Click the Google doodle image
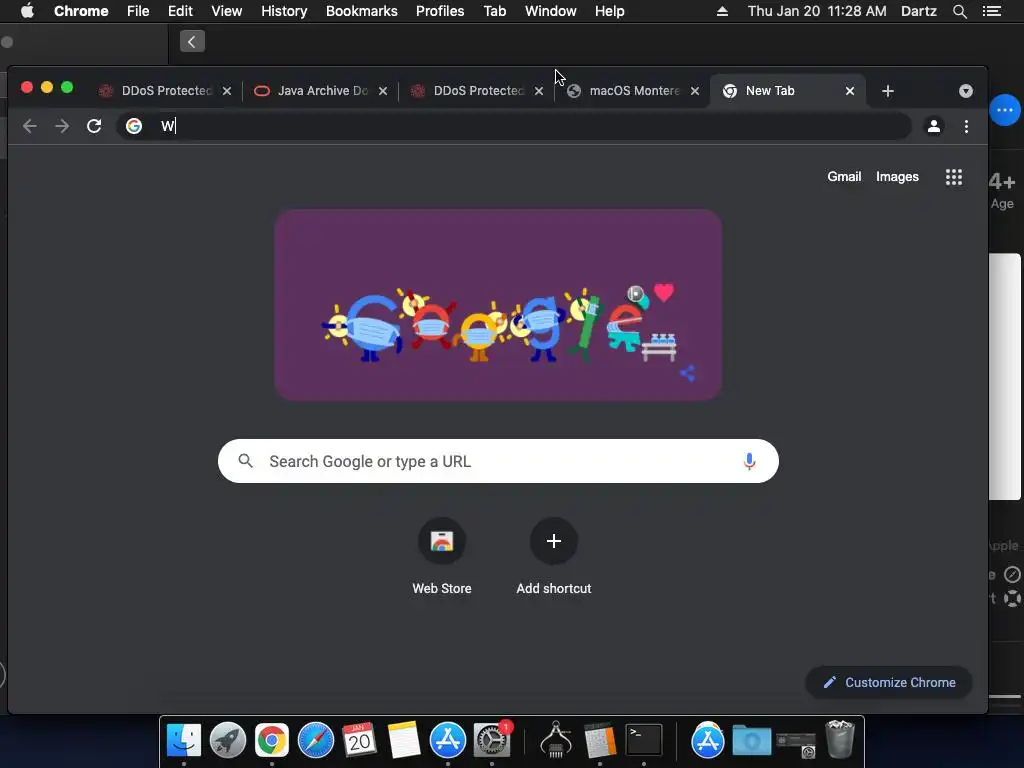Viewport: 1024px width, 768px height. point(498,304)
